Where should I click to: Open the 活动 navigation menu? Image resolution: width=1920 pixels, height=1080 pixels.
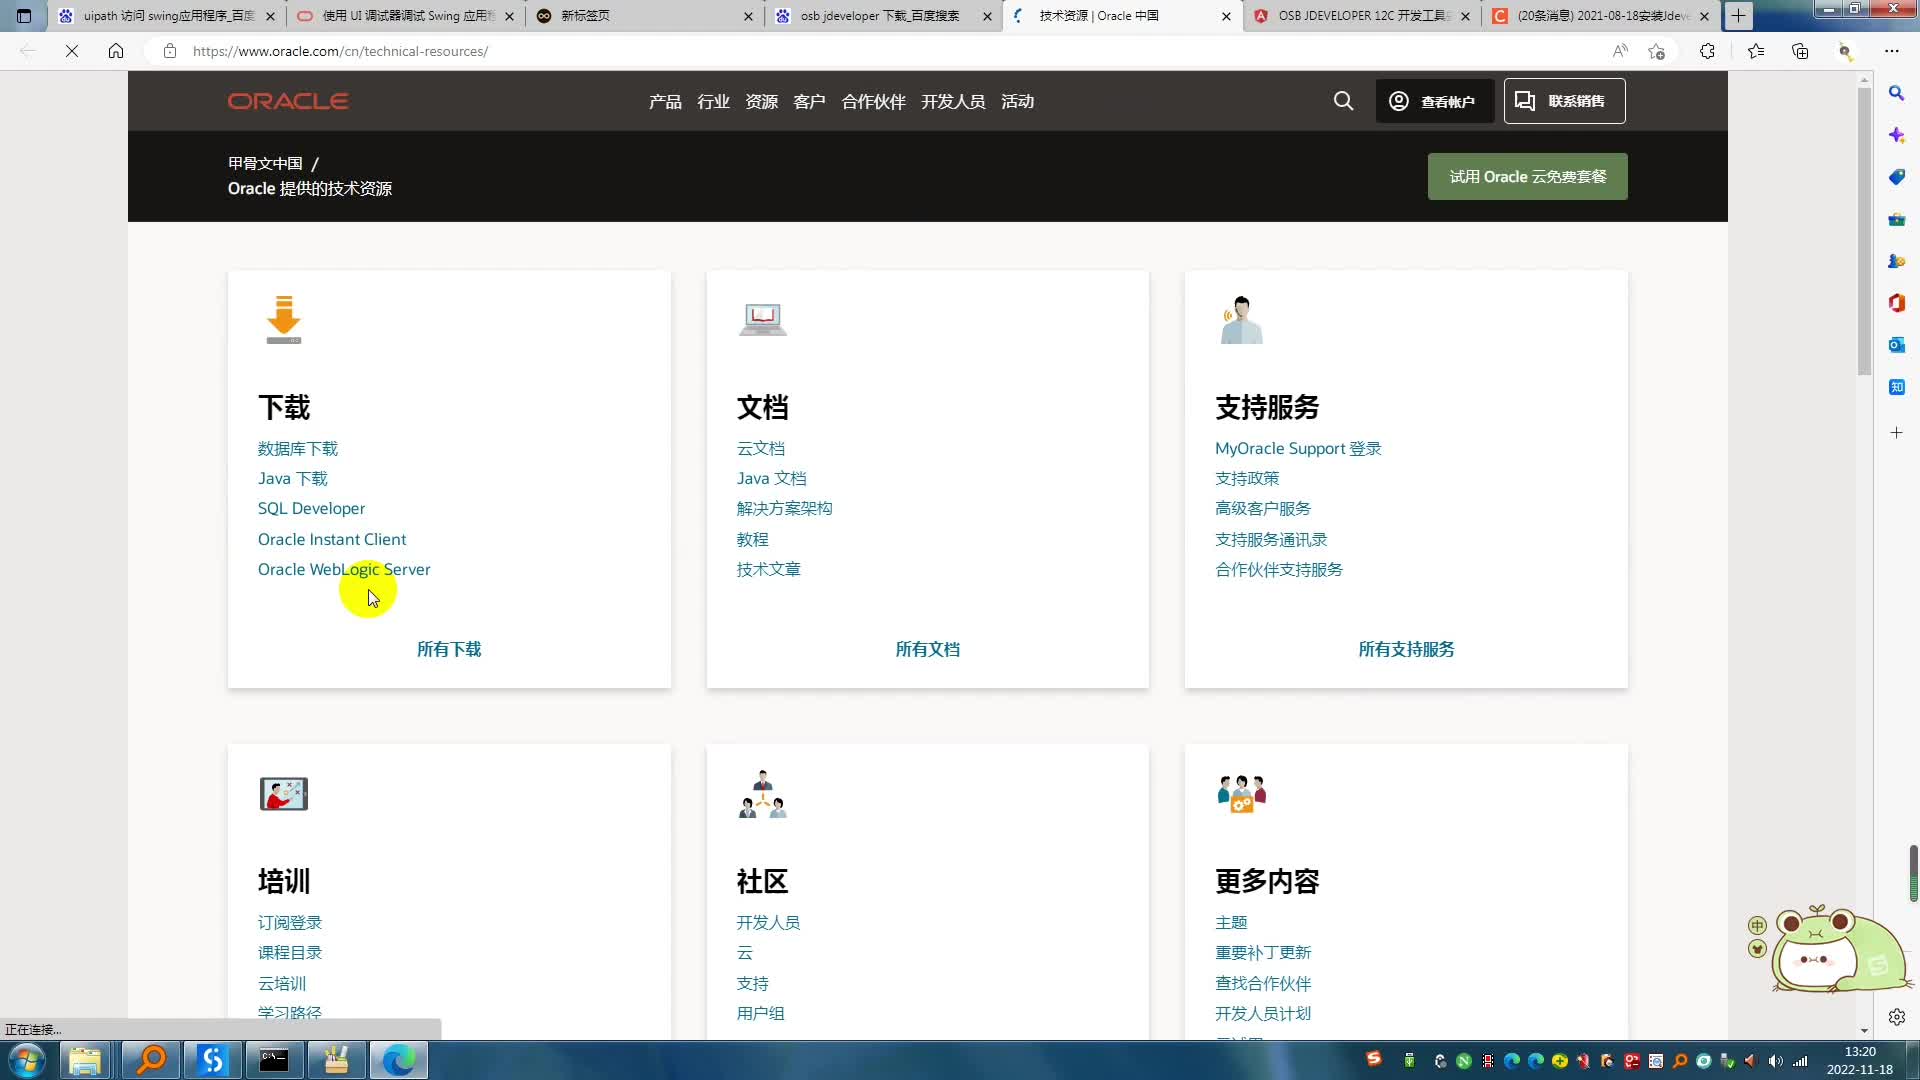pyautogui.click(x=1017, y=101)
